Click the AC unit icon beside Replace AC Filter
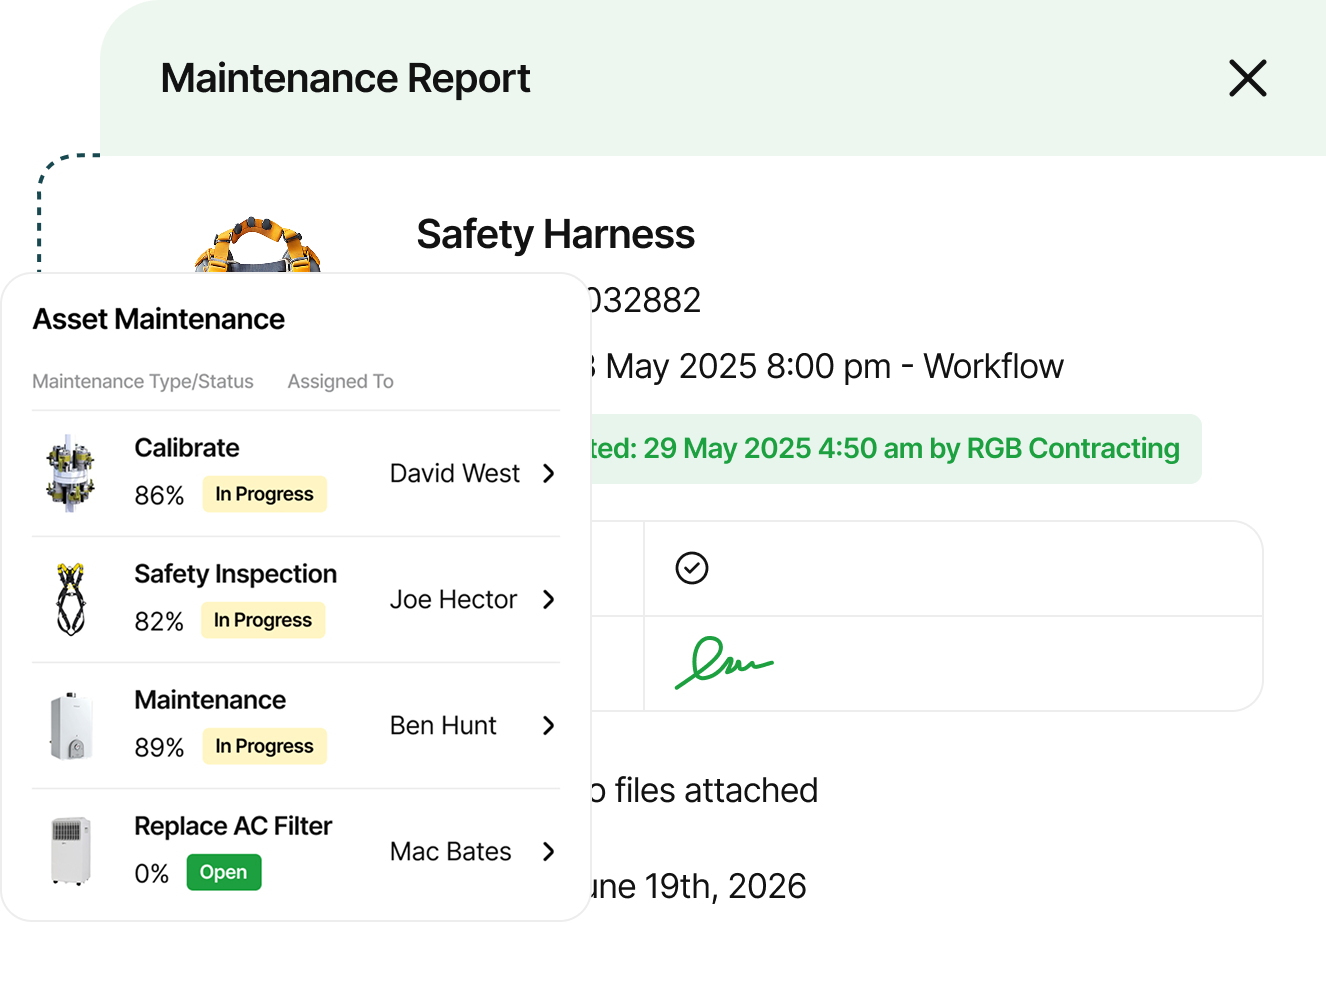This screenshot has width=1326, height=982. click(70, 851)
